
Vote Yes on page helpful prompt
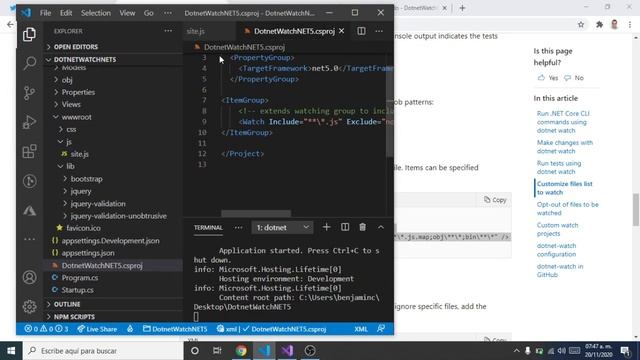point(548,78)
